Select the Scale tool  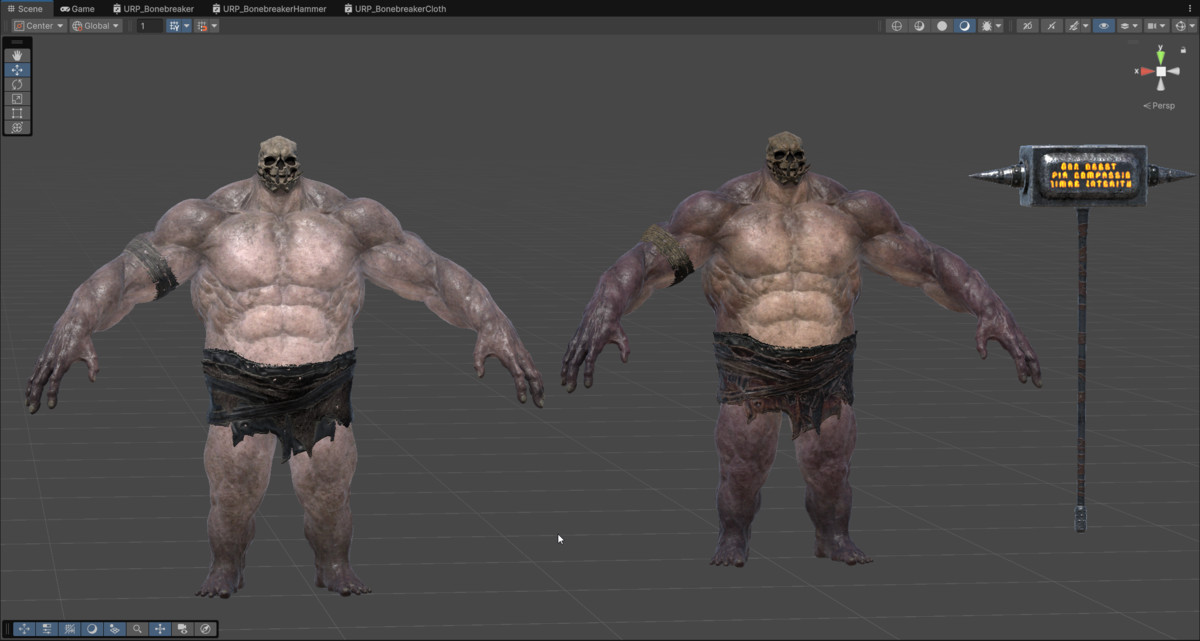point(17,99)
